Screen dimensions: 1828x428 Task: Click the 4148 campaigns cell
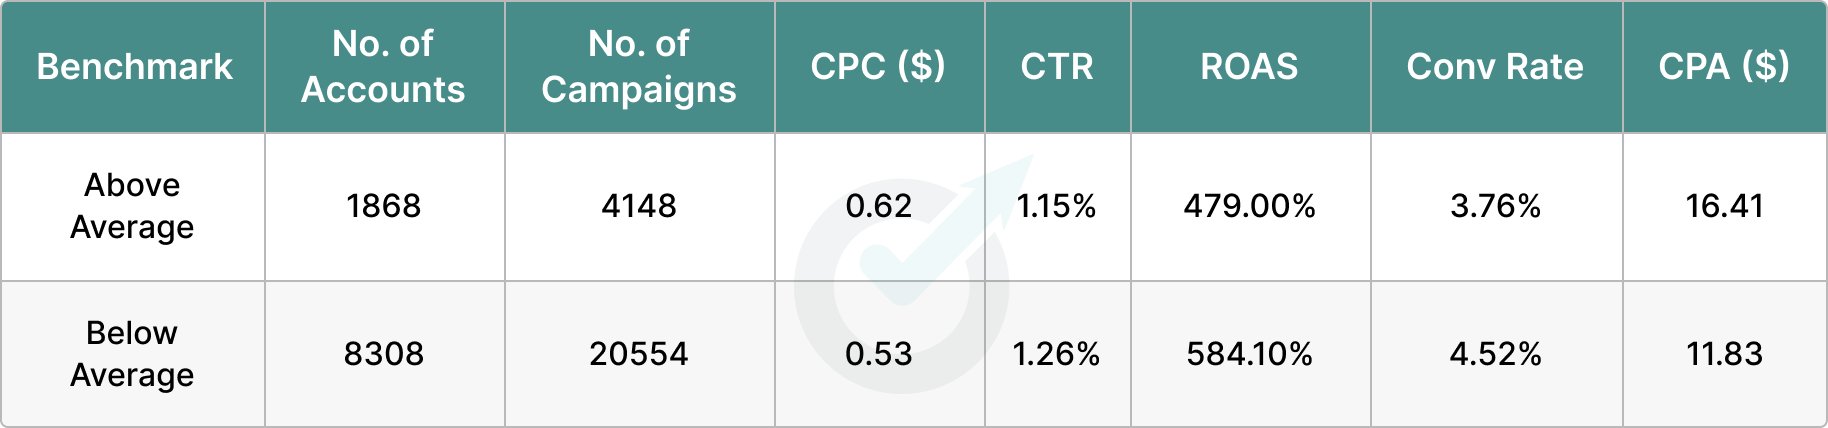639,206
